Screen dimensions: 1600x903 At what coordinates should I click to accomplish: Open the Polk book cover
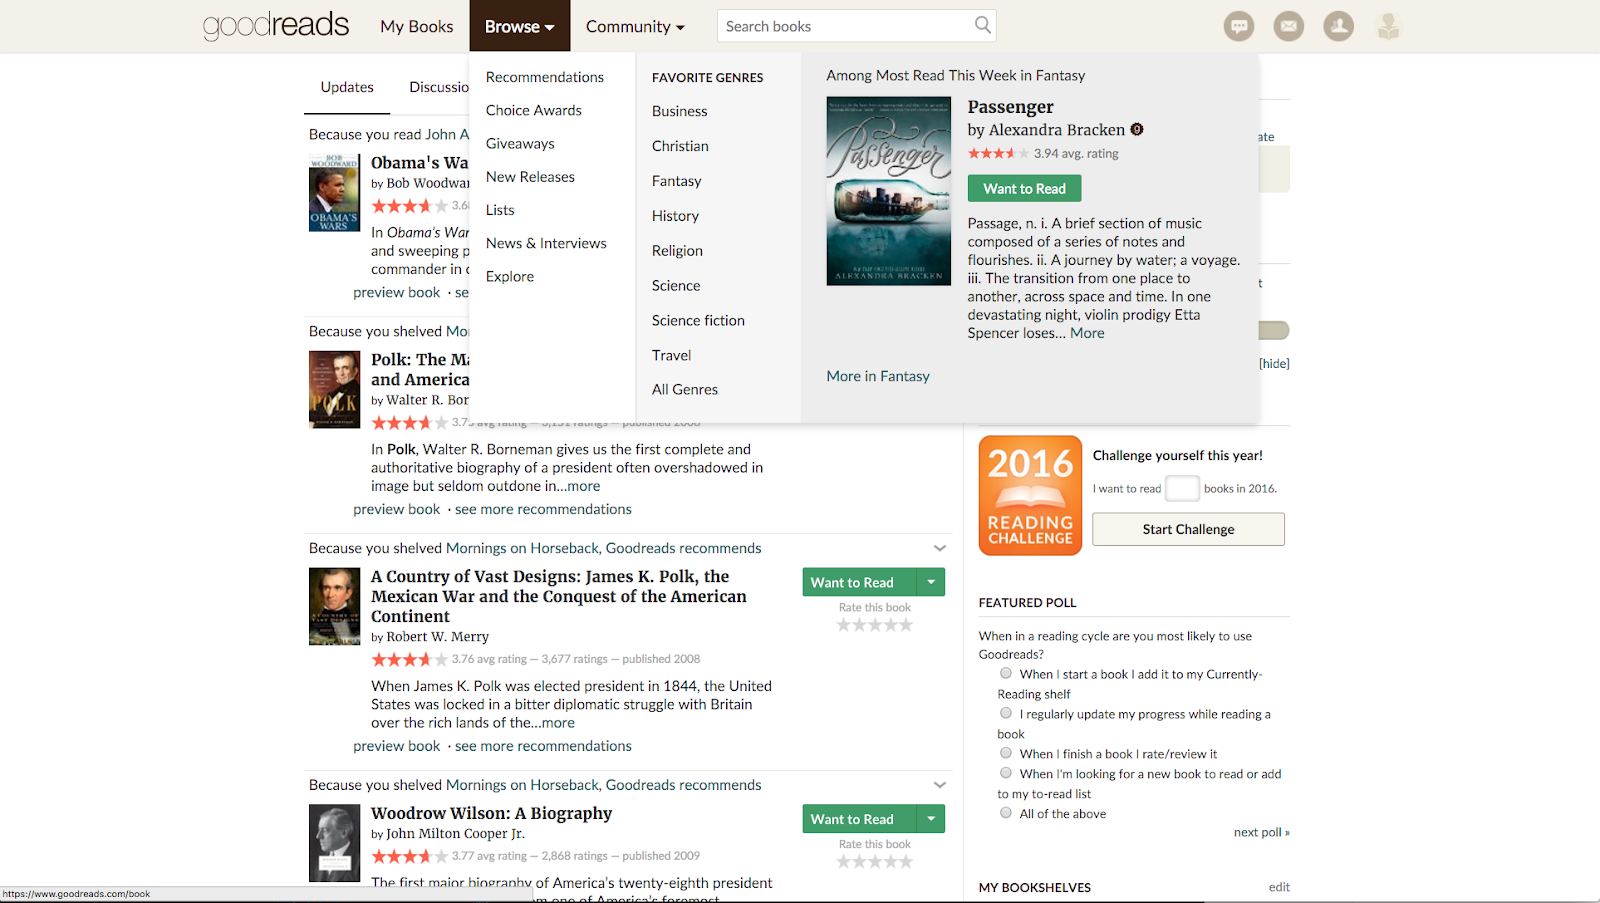click(334, 390)
